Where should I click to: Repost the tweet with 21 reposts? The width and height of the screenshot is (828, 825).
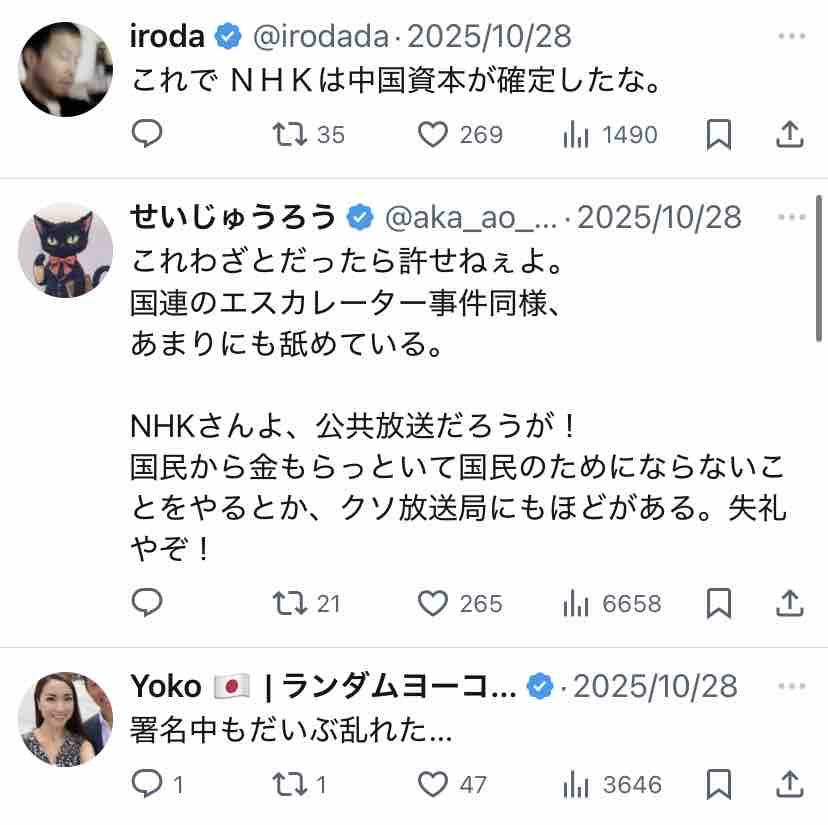(x=306, y=603)
